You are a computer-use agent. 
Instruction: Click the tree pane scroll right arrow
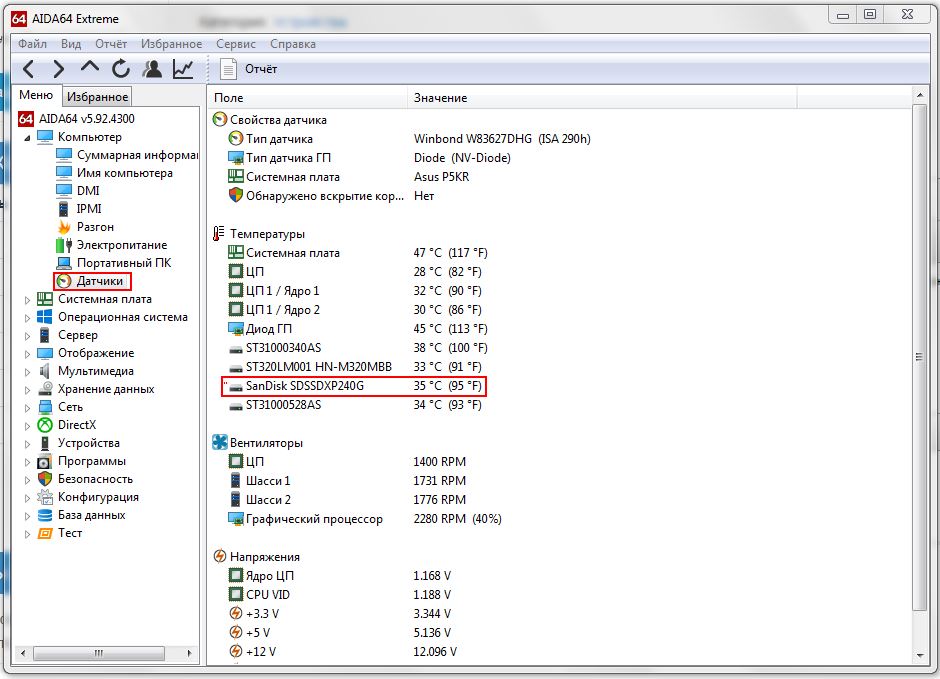click(189, 653)
